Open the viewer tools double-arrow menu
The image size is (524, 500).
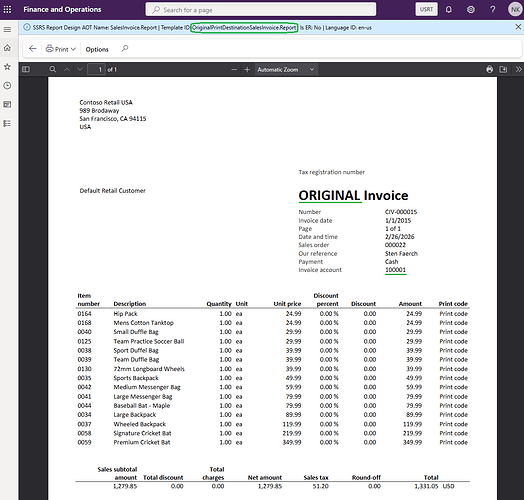click(518, 69)
